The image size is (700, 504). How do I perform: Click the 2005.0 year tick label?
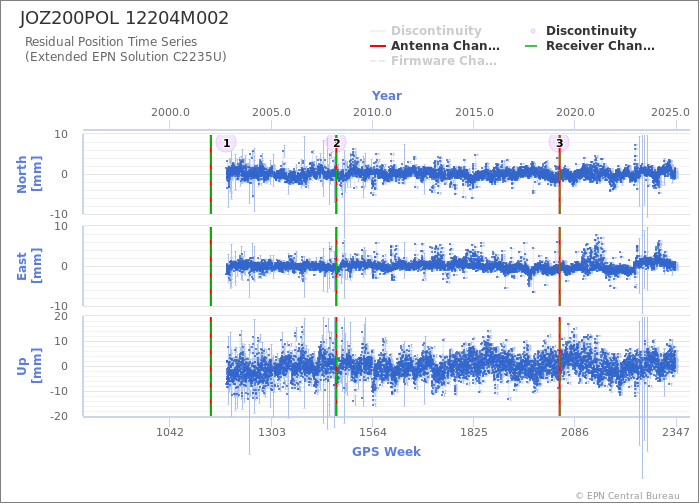271,112
